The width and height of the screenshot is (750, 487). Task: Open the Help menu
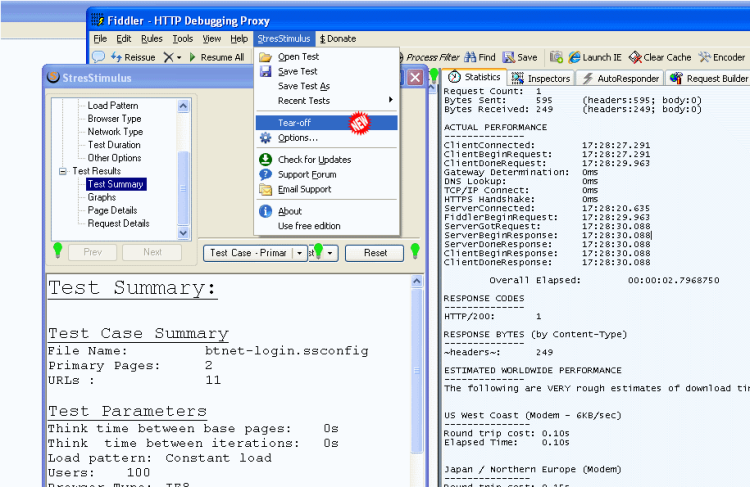(239, 39)
